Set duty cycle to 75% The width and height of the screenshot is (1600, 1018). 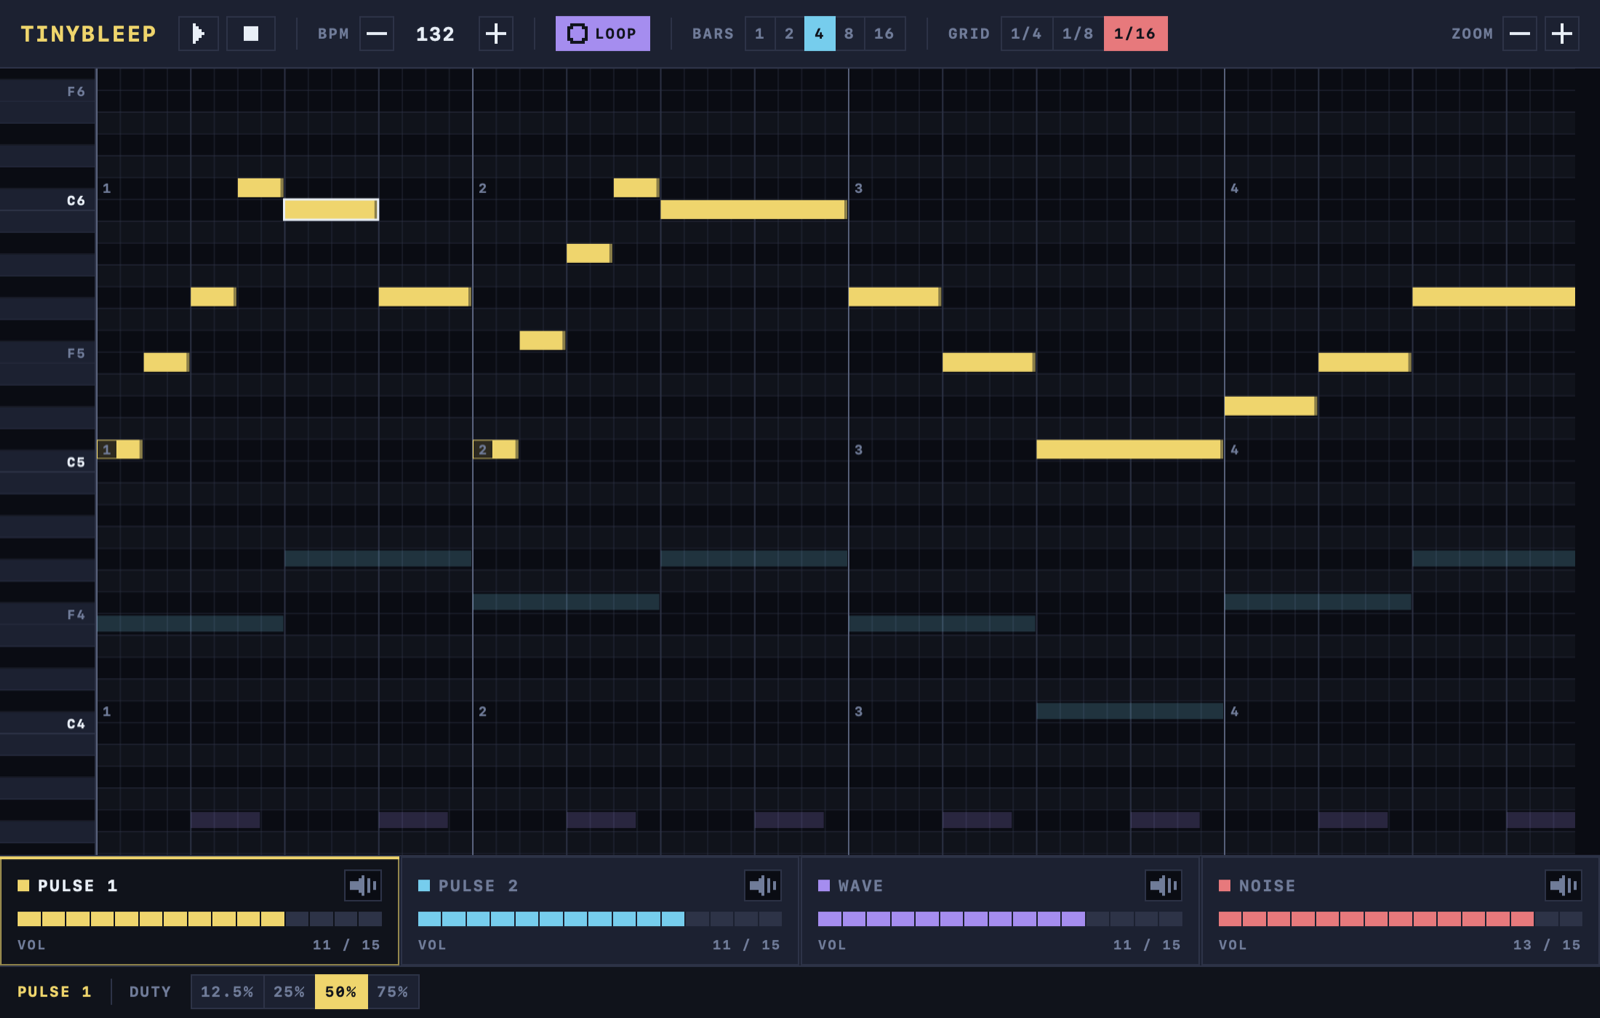pos(393,992)
